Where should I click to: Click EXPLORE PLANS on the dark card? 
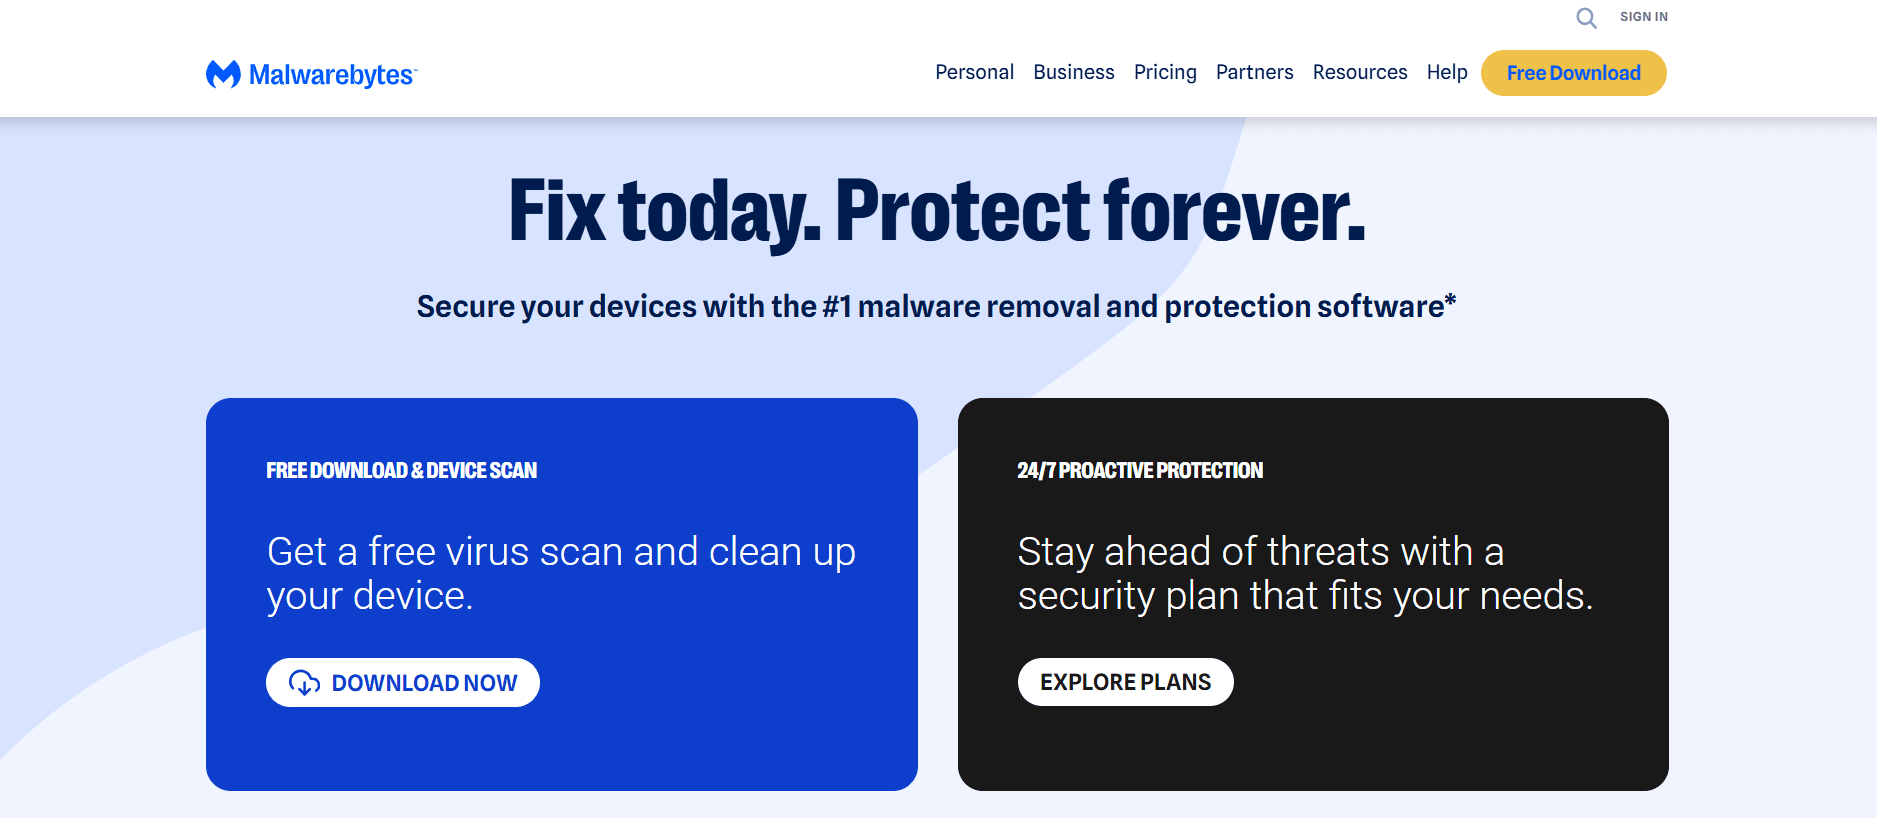[x=1125, y=682]
